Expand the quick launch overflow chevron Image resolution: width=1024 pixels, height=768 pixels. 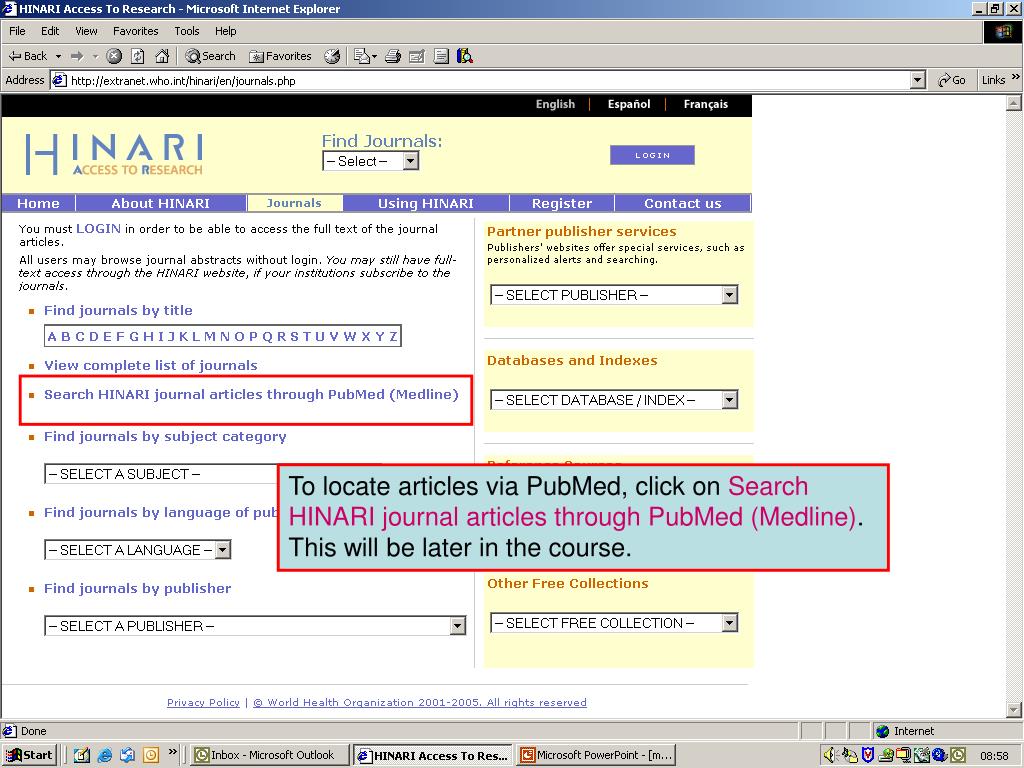click(x=172, y=752)
